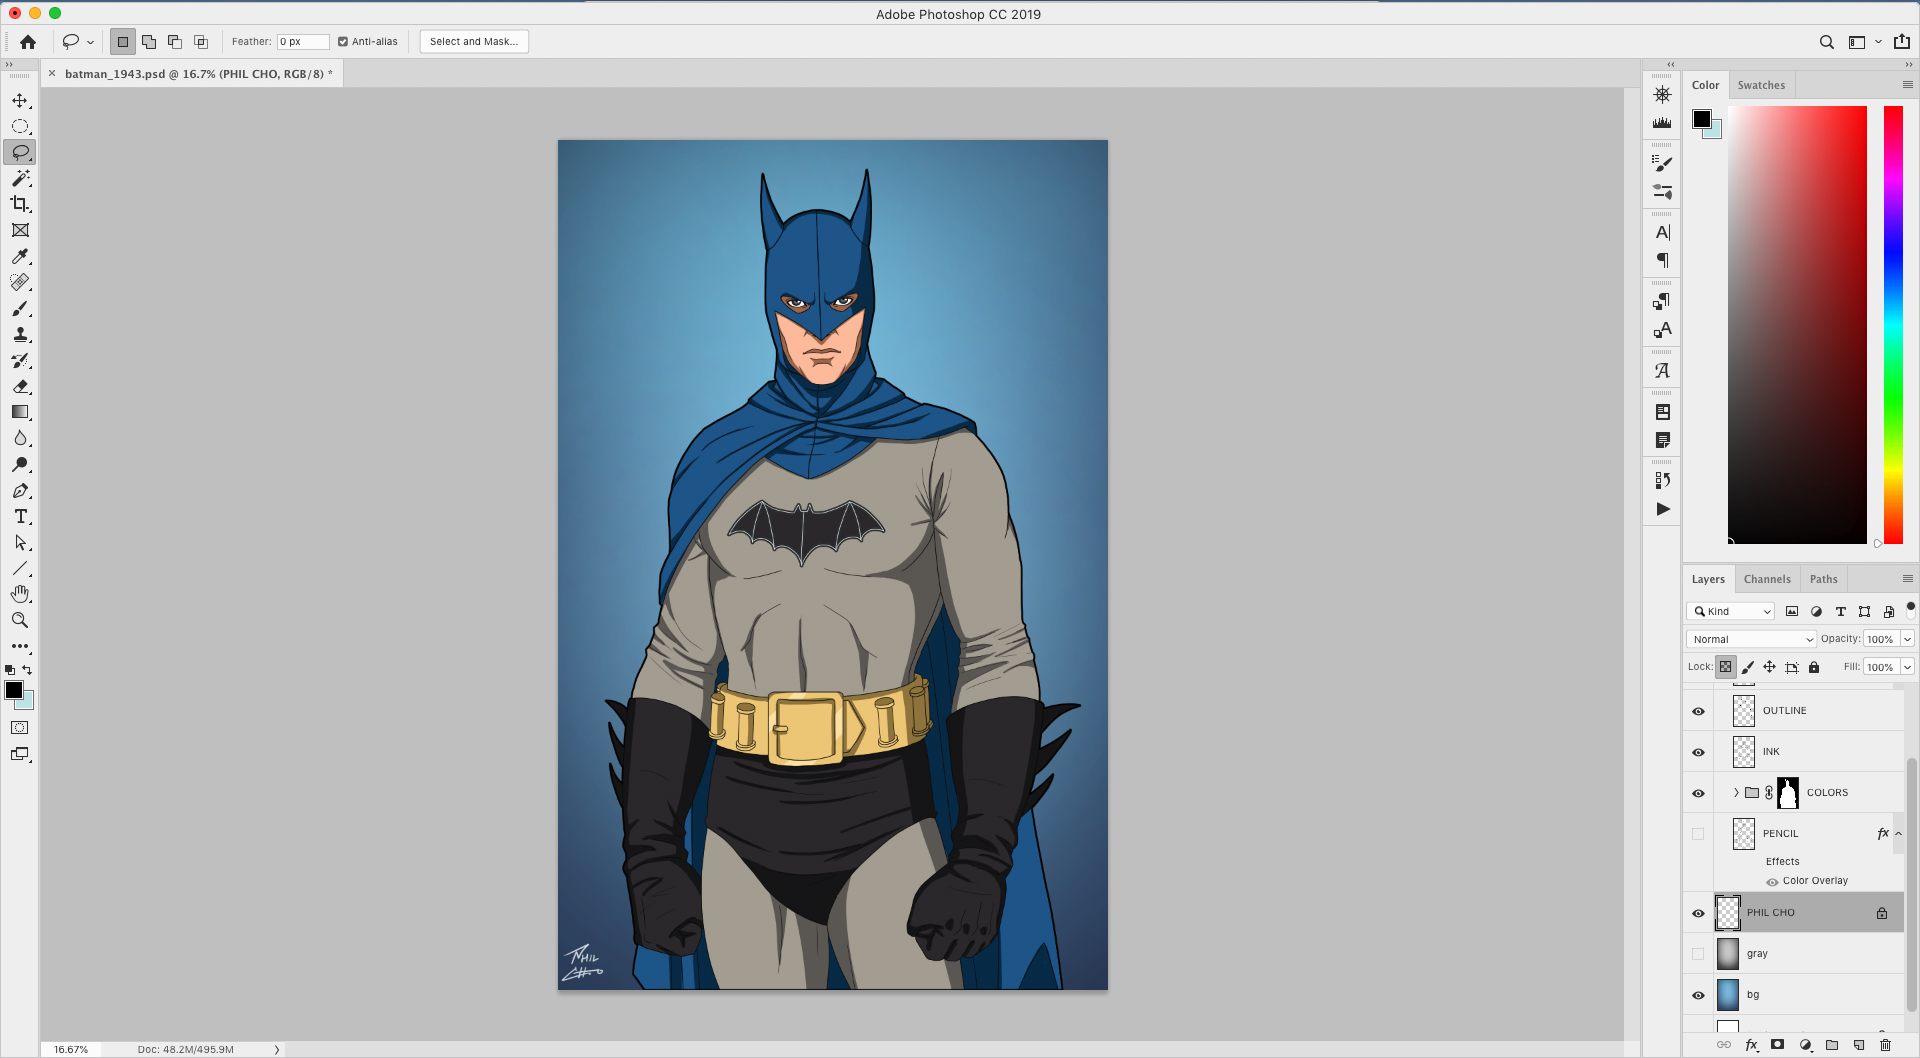The height and width of the screenshot is (1058, 1920).
Task: Select the Magic Wand tool
Action: (x=20, y=178)
